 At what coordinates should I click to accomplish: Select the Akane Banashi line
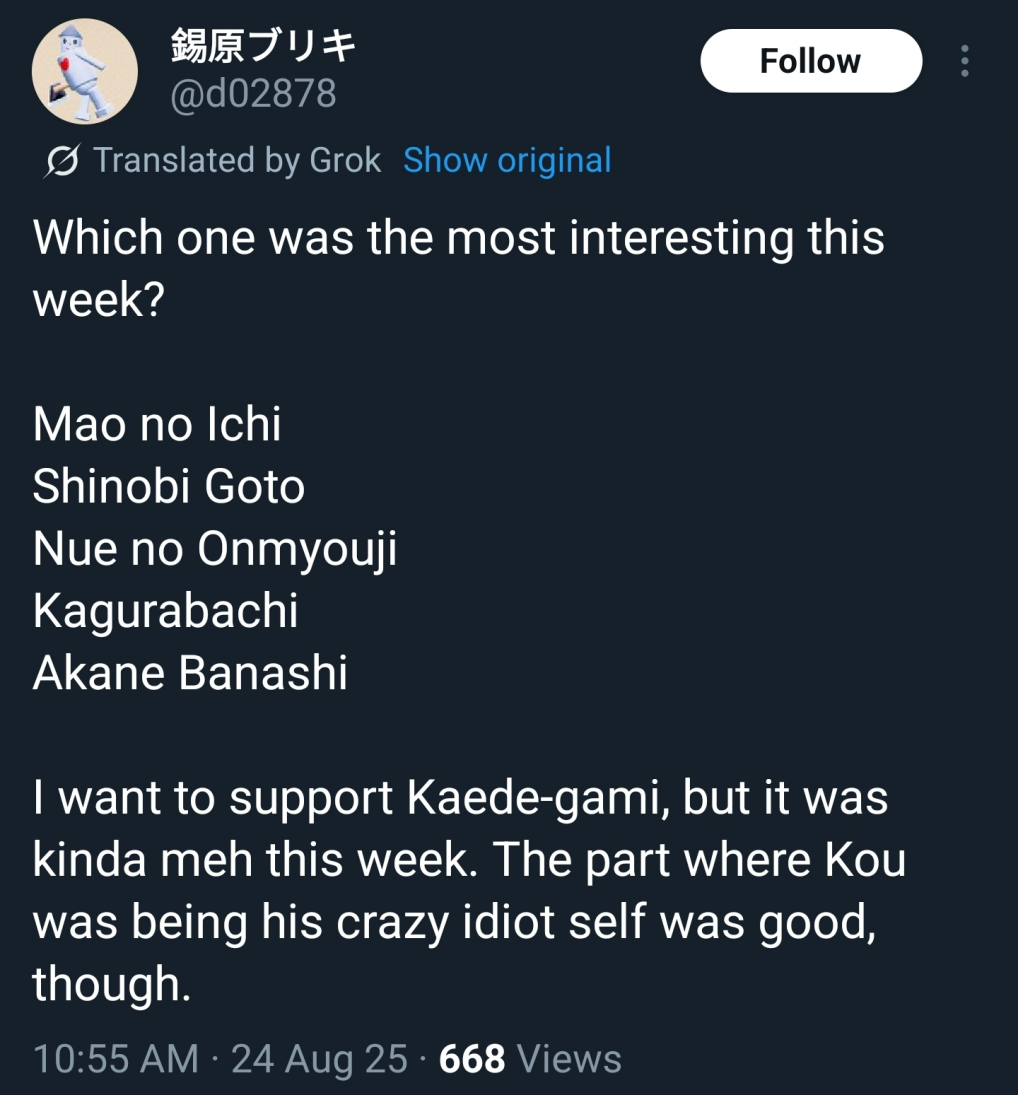tap(190, 673)
